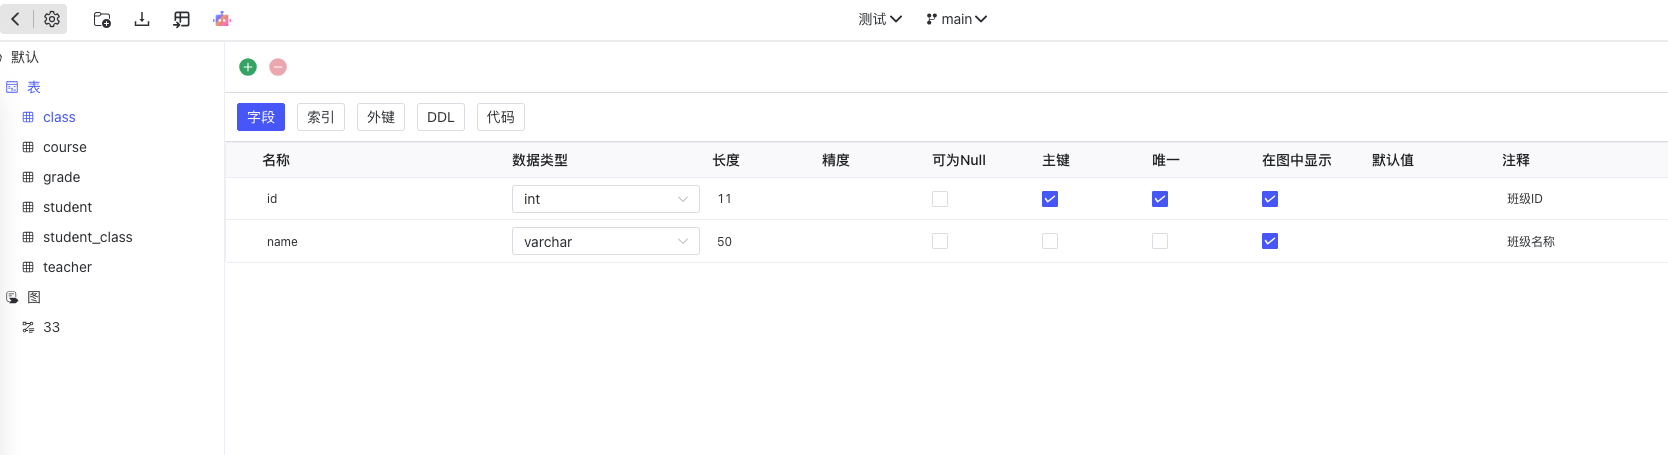Remove field with red minus icon

tap(278, 67)
